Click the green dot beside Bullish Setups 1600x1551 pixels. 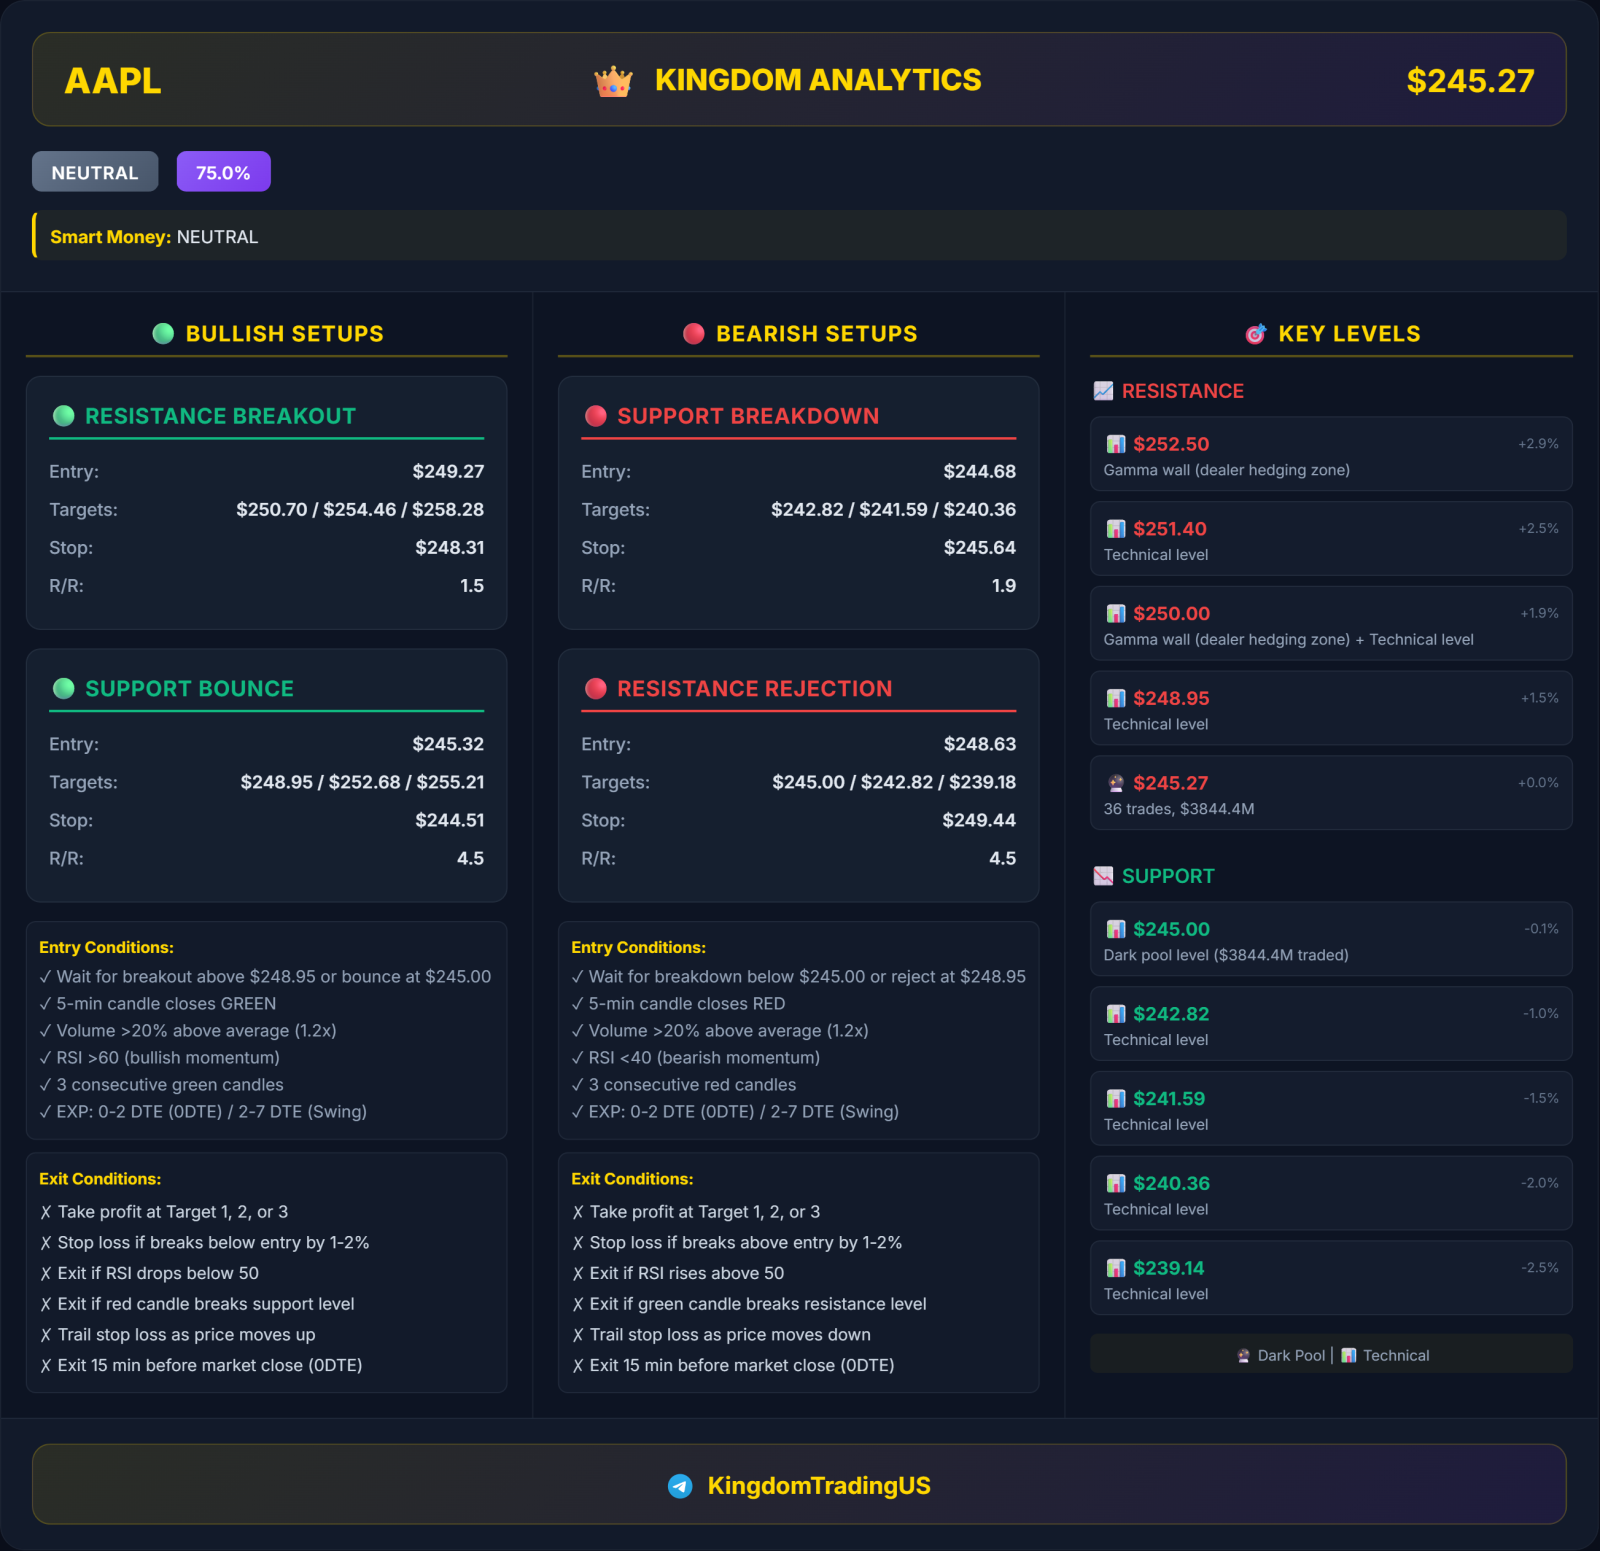click(163, 333)
